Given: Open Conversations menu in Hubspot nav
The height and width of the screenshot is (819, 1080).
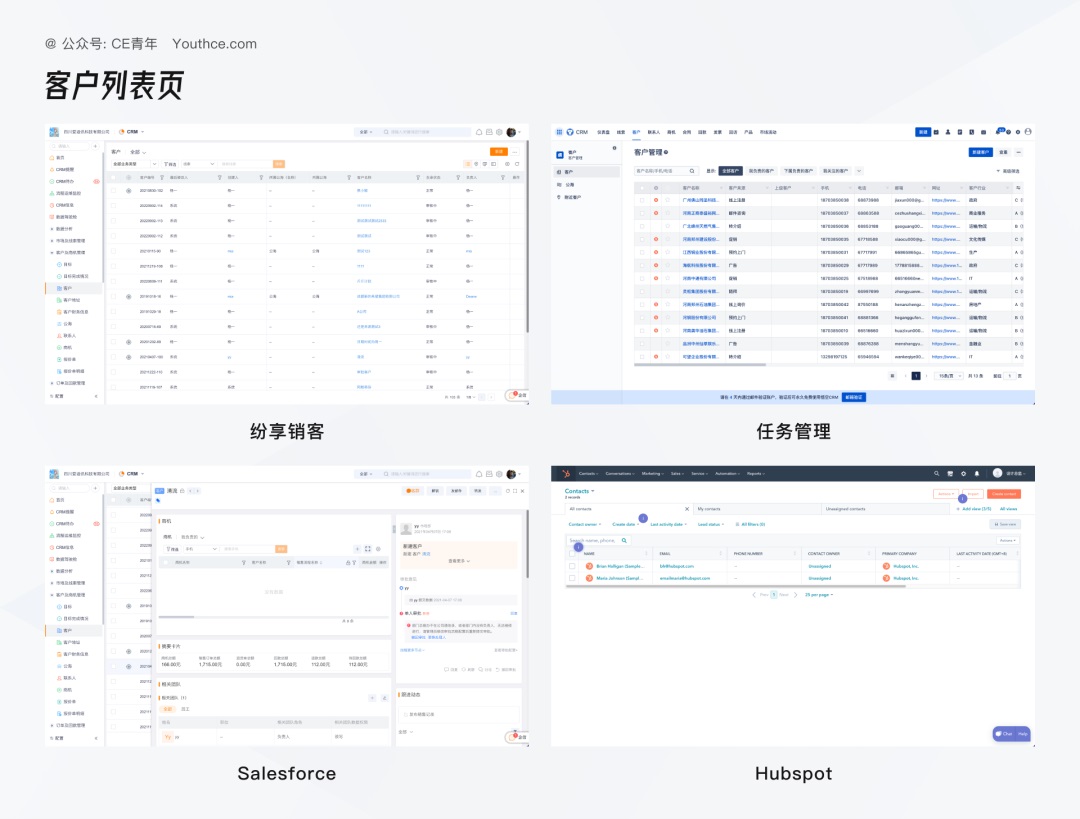Looking at the screenshot, I should coord(619,474).
